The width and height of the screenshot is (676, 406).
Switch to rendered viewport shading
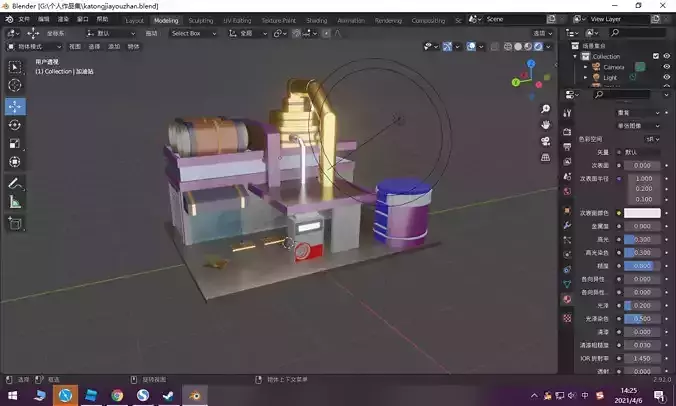coord(538,47)
